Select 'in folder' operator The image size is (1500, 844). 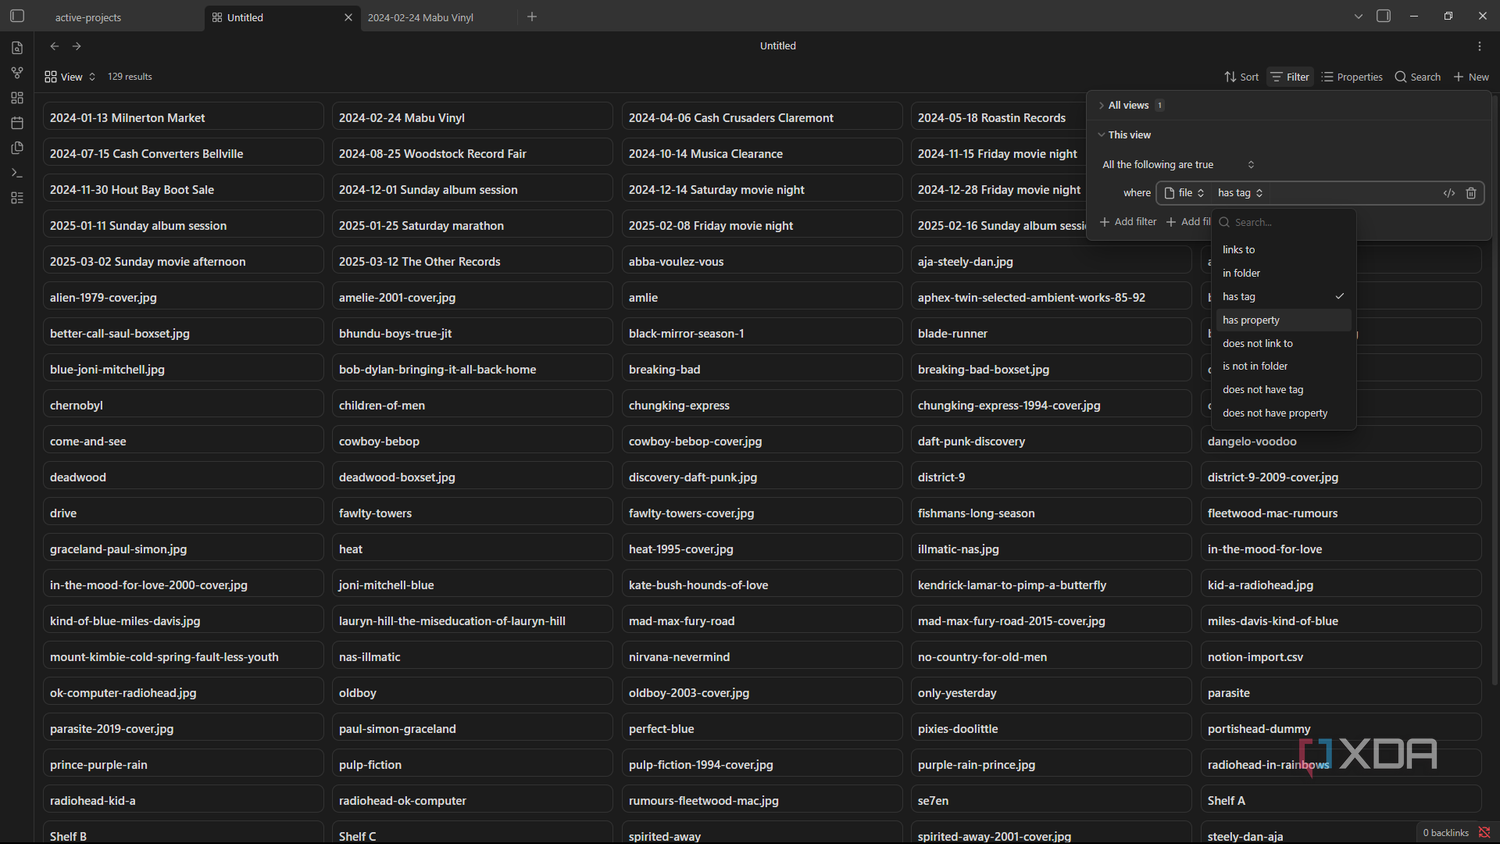pyautogui.click(x=1284, y=273)
